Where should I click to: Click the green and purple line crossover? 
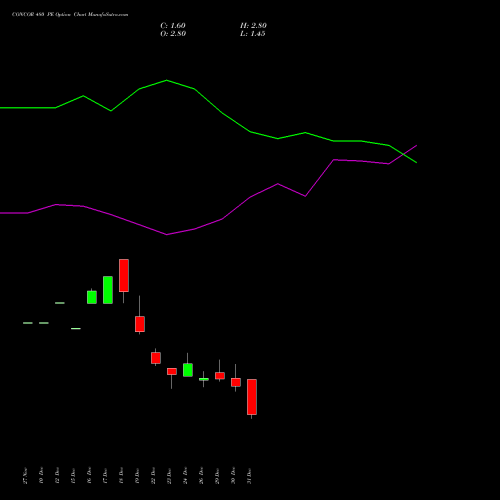404,154
